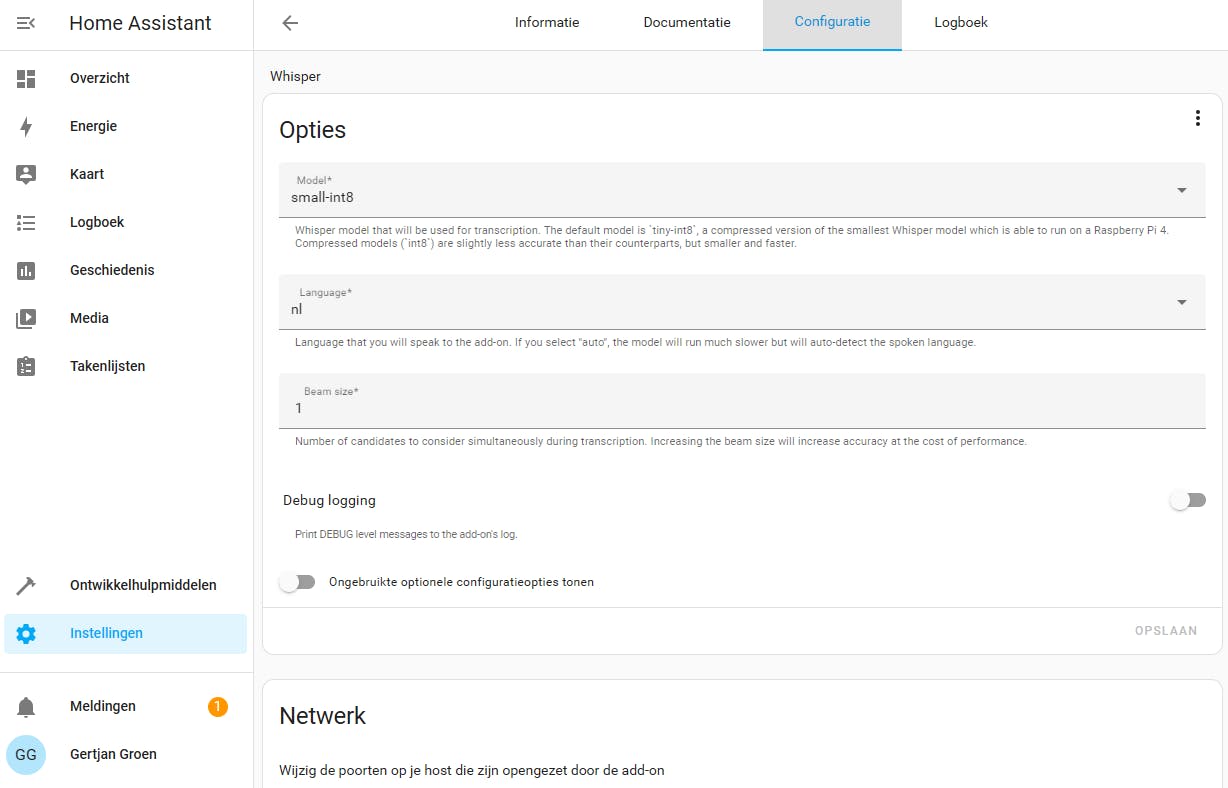Viewport: 1228px width, 788px height.
Task: Open the Language dropdown
Action: point(1181,302)
